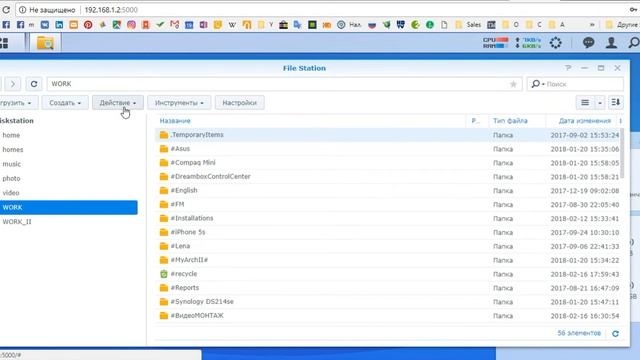This screenshot has height=360, width=640.
Task: Open the DSM main menu grid icon
Action: 4,43
